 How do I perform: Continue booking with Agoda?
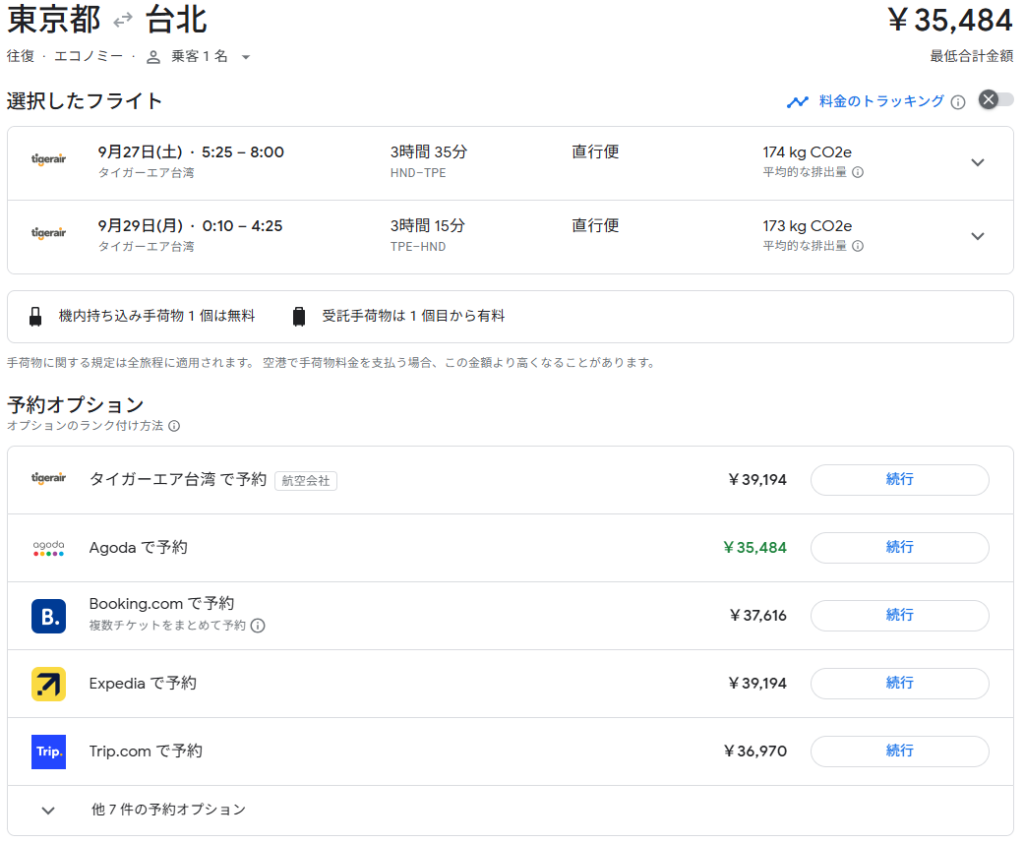[899, 548]
